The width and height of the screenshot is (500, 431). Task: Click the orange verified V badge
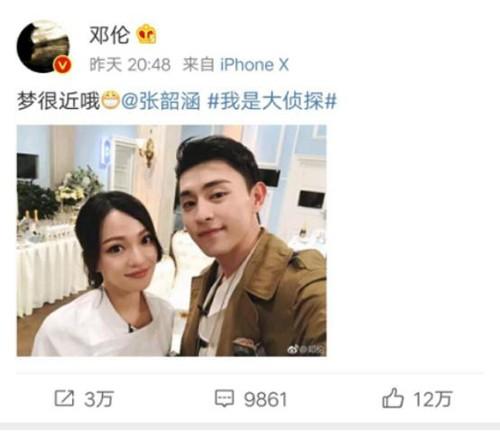[x=63, y=64]
